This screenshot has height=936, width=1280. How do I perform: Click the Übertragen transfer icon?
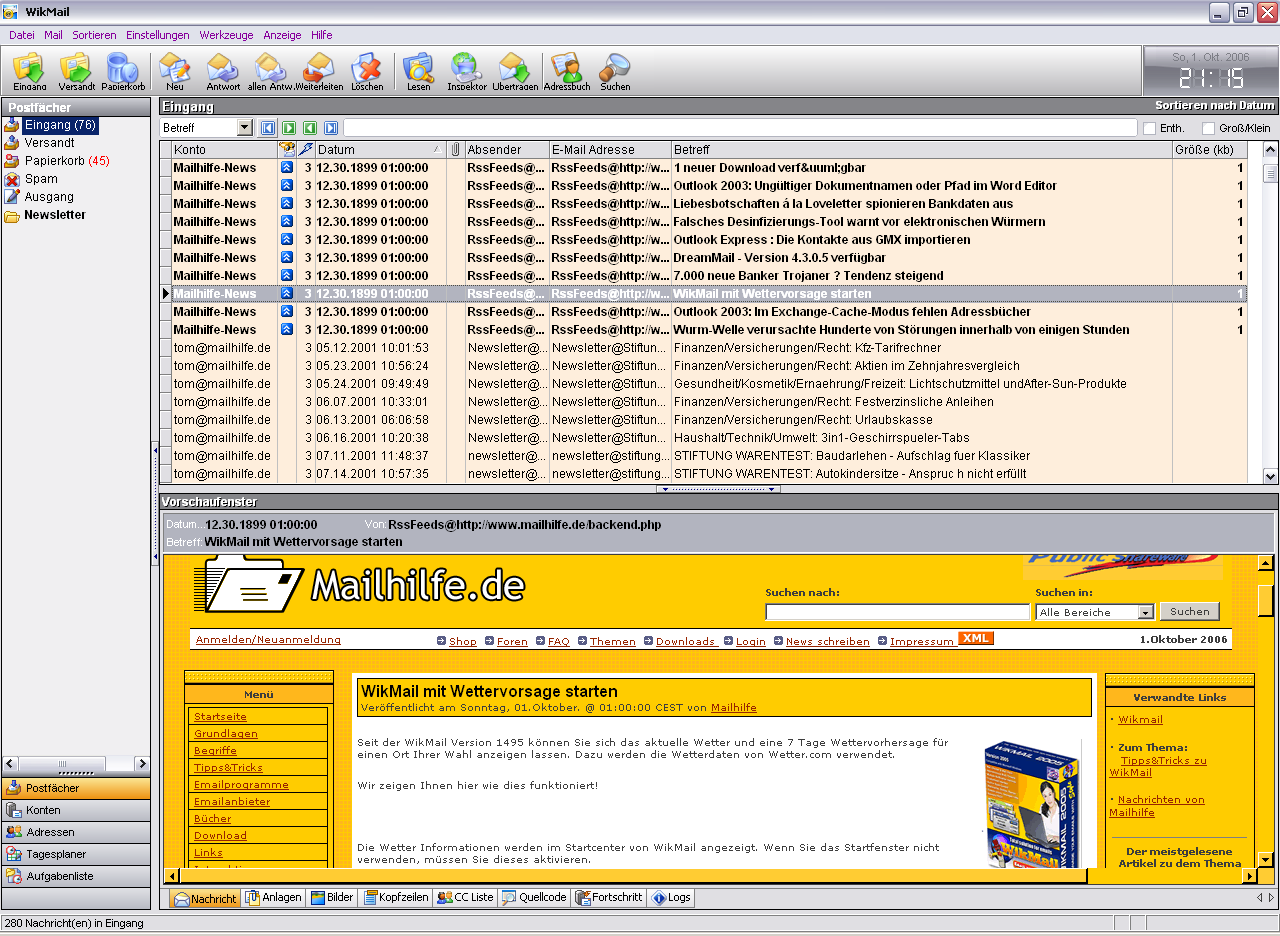(x=515, y=71)
